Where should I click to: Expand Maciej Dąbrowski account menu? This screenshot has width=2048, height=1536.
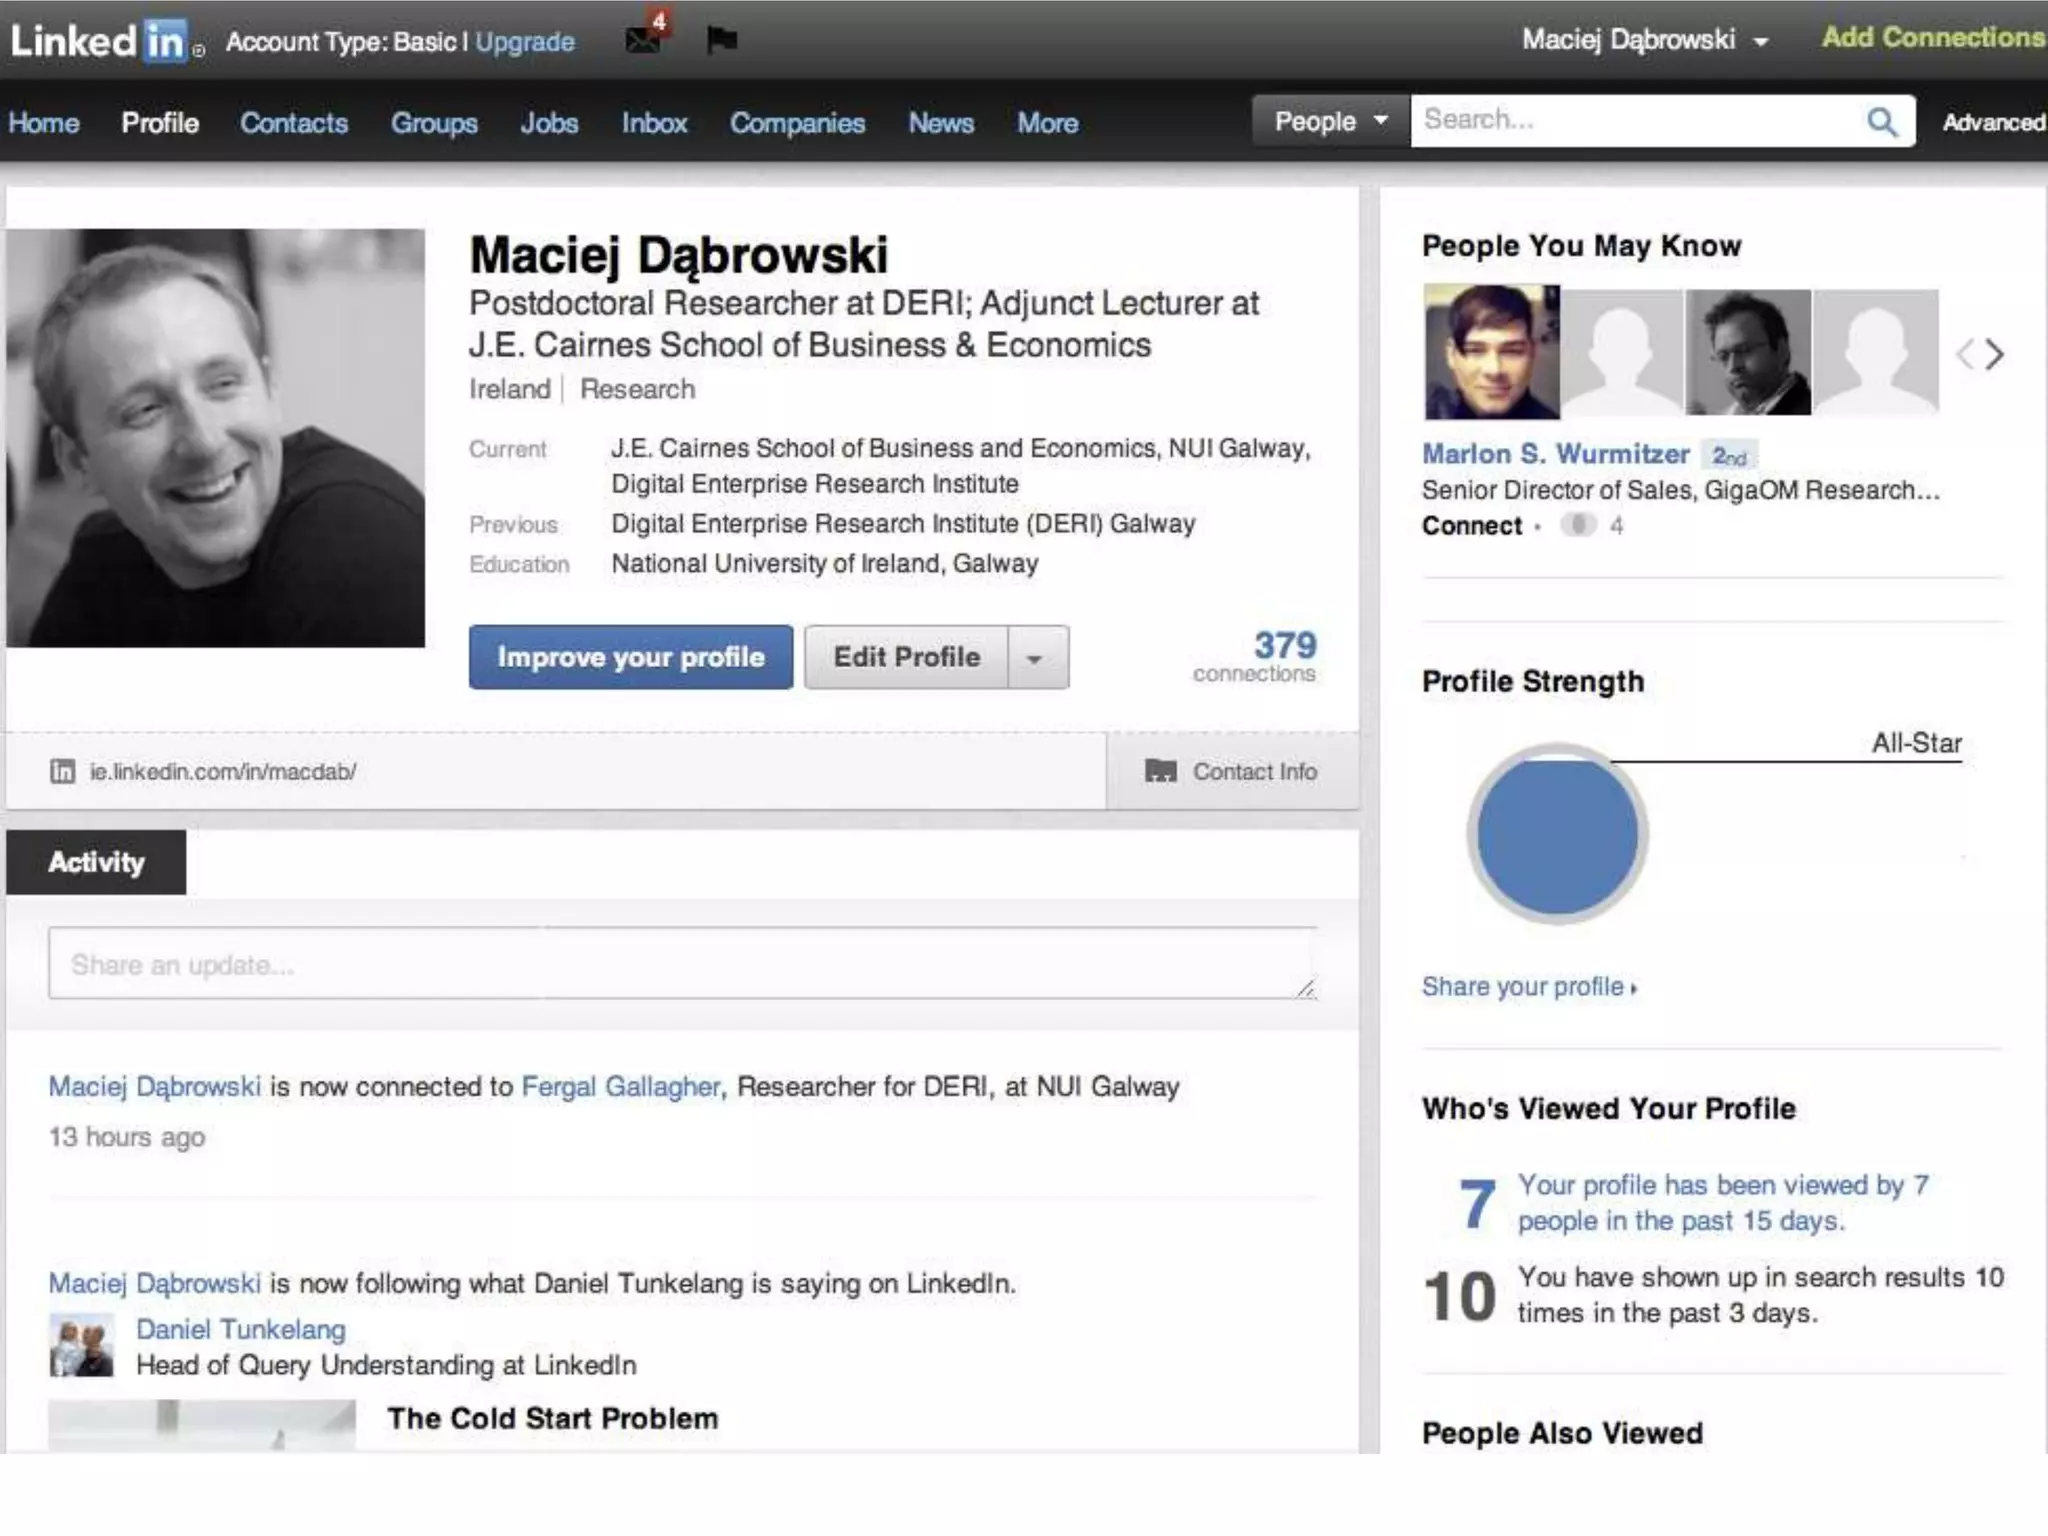point(1645,40)
